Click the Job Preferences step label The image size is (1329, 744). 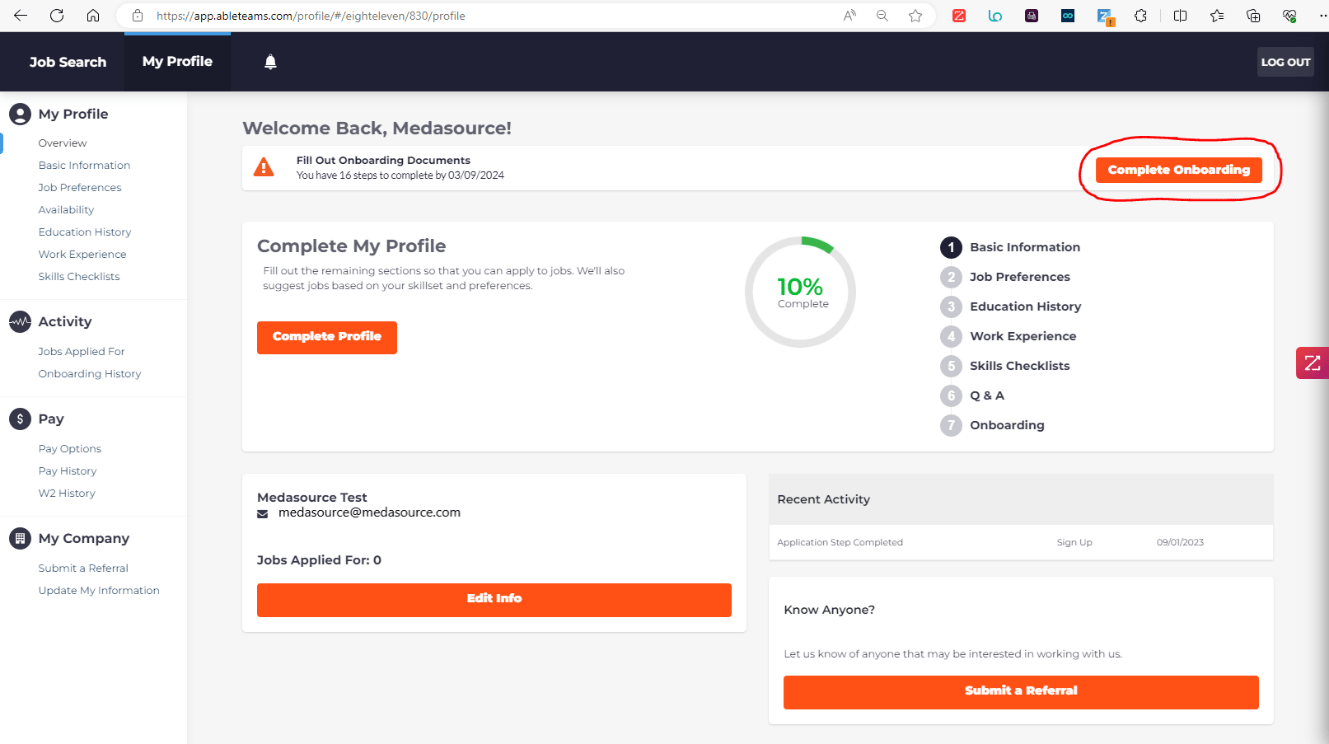point(1020,277)
